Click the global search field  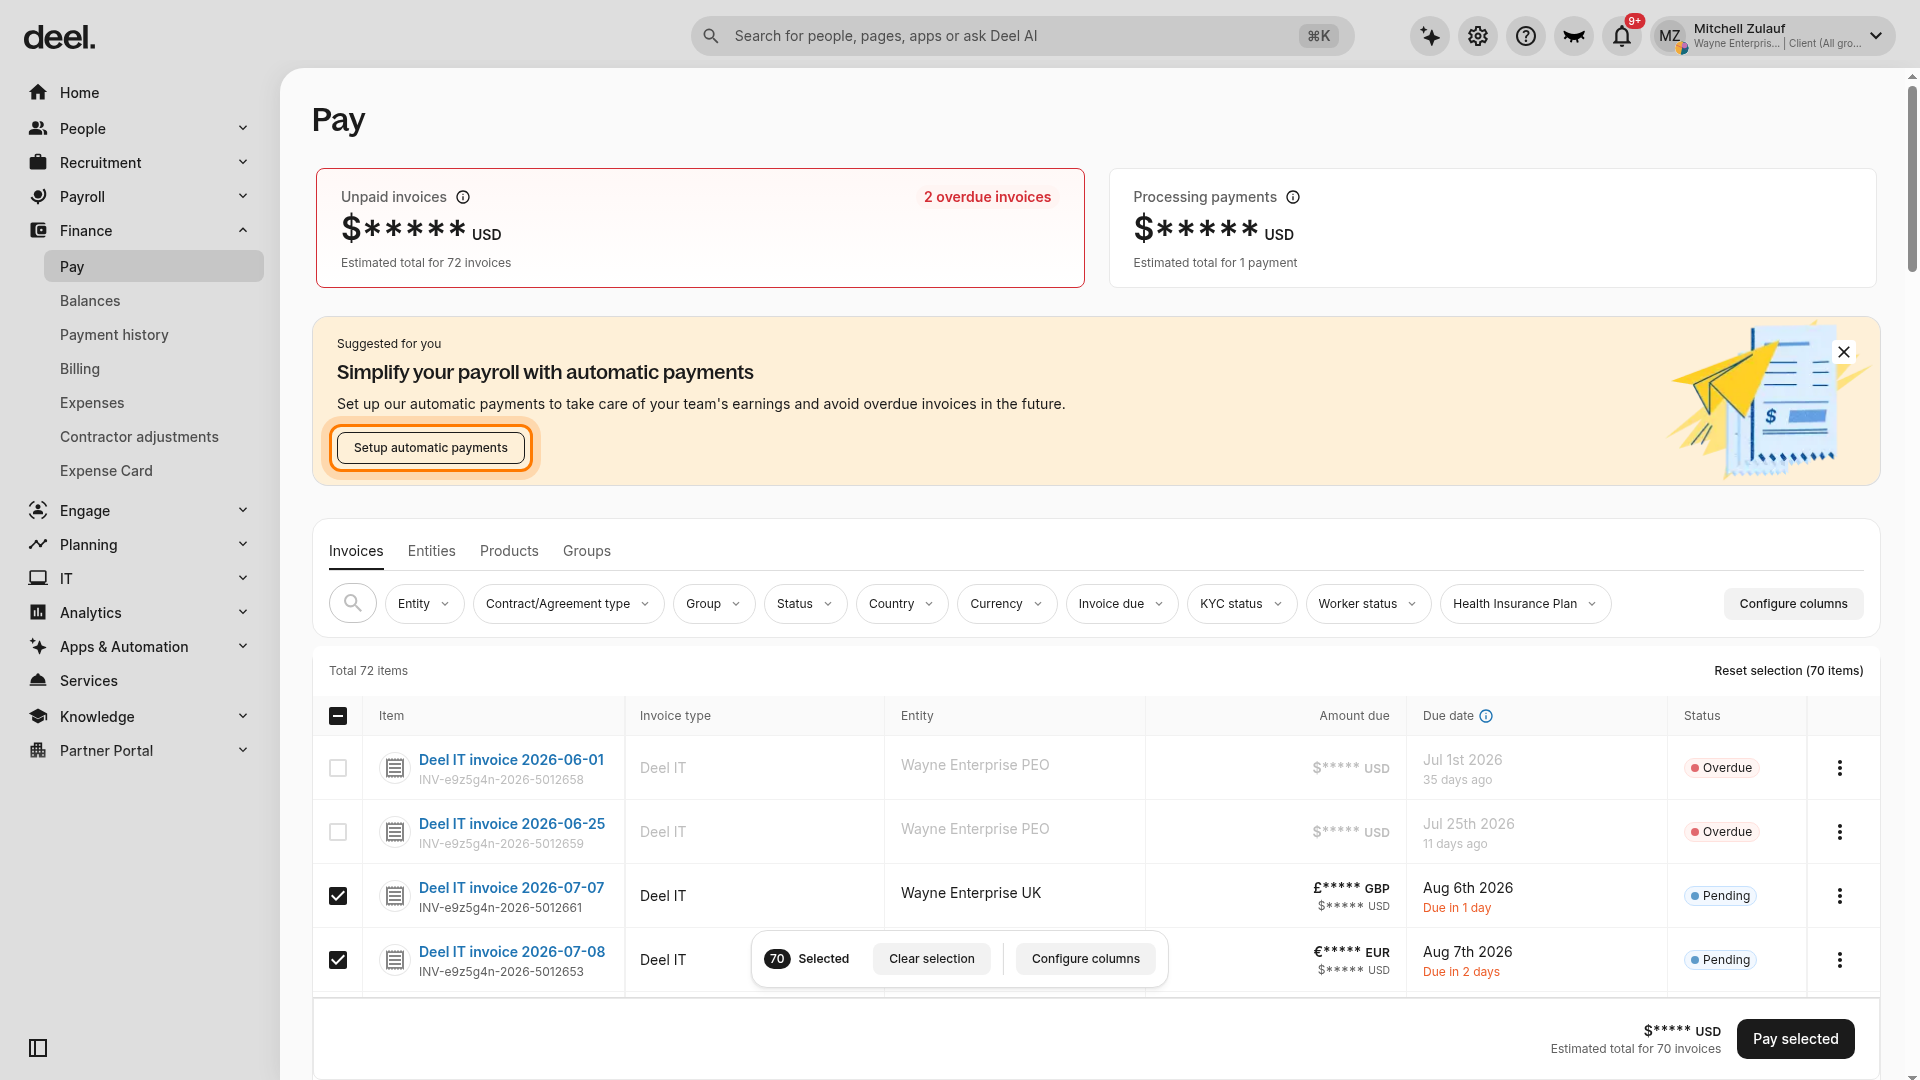tap(1023, 36)
